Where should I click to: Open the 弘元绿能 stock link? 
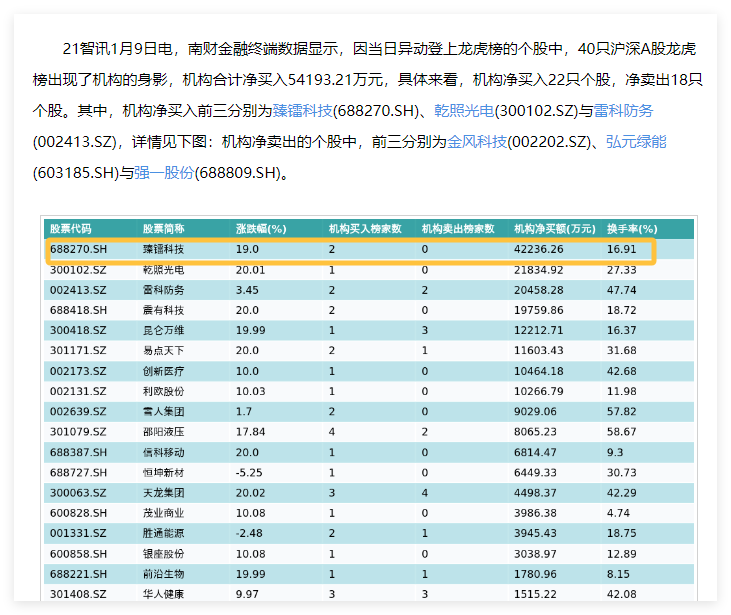pyautogui.click(x=636, y=141)
